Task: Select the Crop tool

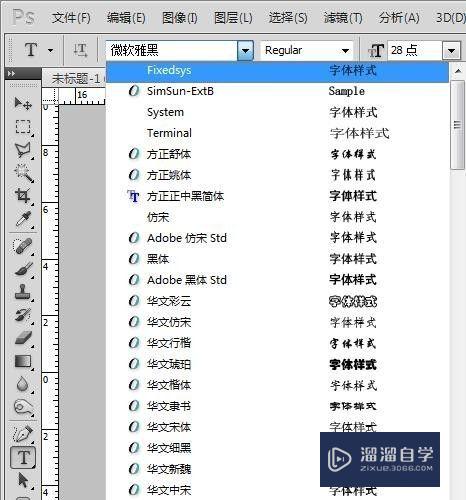Action: [23, 196]
